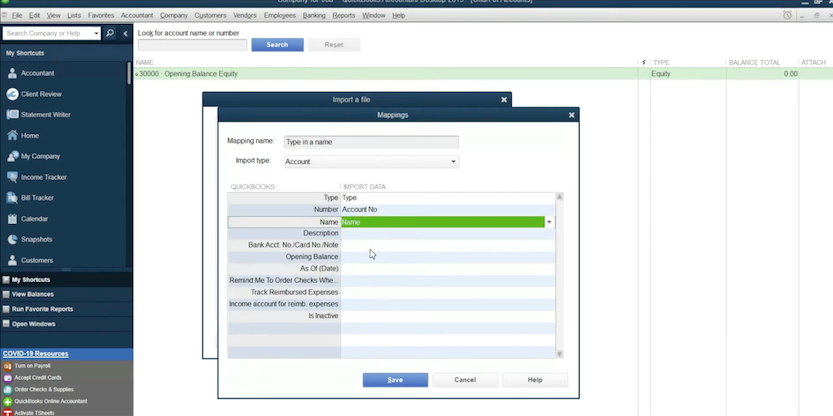The image size is (833, 416).
Task: Click QuickBooks Online Accountant plus icon
Action: pyautogui.click(x=7, y=402)
